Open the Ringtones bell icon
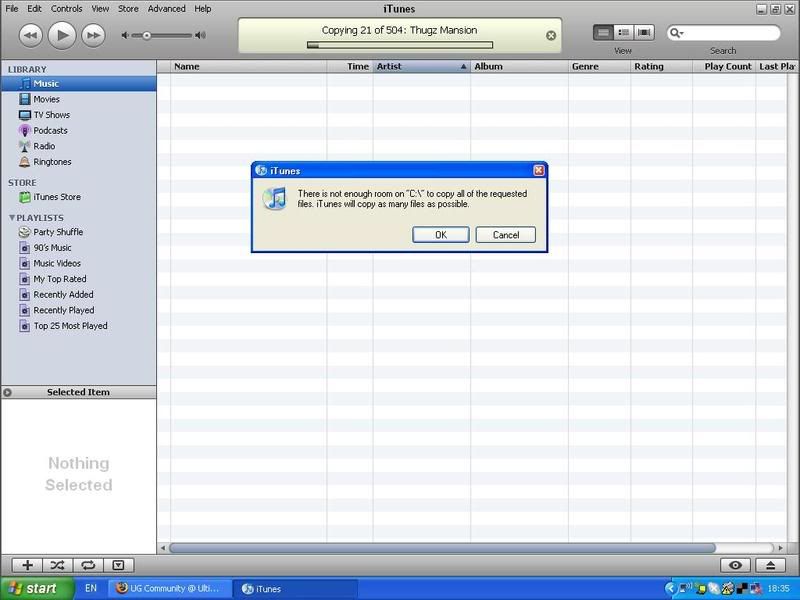The image size is (800, 600). tap(24, 162)
